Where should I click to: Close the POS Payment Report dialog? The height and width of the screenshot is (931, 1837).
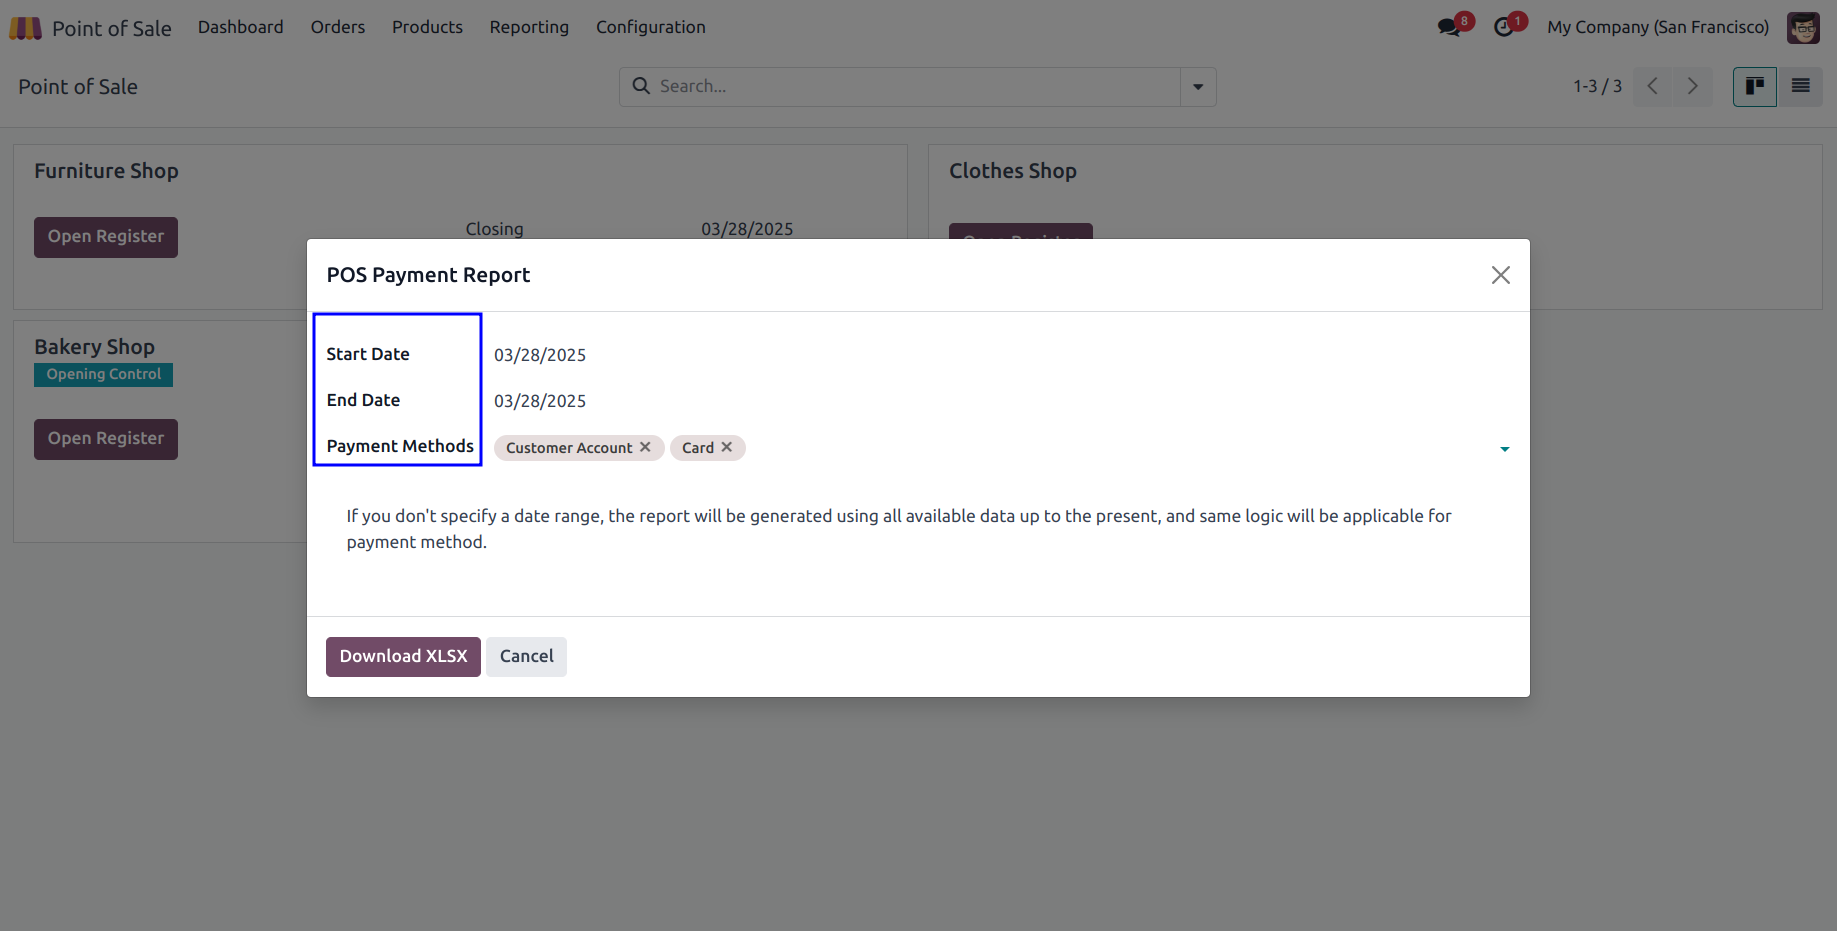[1500, 275]
